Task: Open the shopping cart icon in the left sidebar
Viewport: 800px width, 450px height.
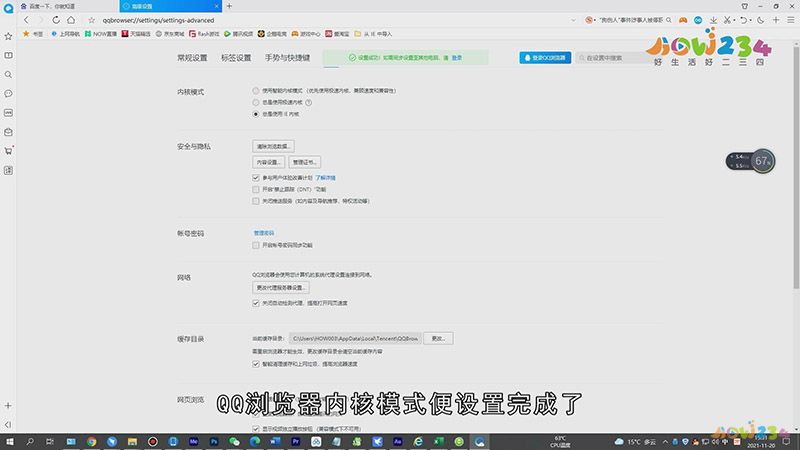Action: pos(8,151)
